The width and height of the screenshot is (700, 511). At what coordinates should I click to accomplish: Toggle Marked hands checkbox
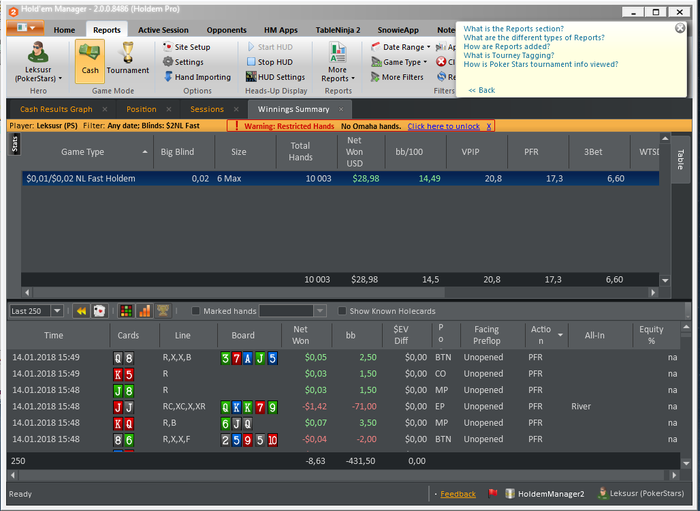[x=196, y=311]
